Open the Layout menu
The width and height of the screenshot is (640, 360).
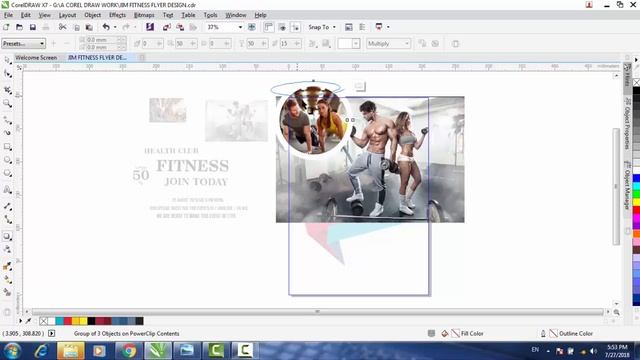67,15
